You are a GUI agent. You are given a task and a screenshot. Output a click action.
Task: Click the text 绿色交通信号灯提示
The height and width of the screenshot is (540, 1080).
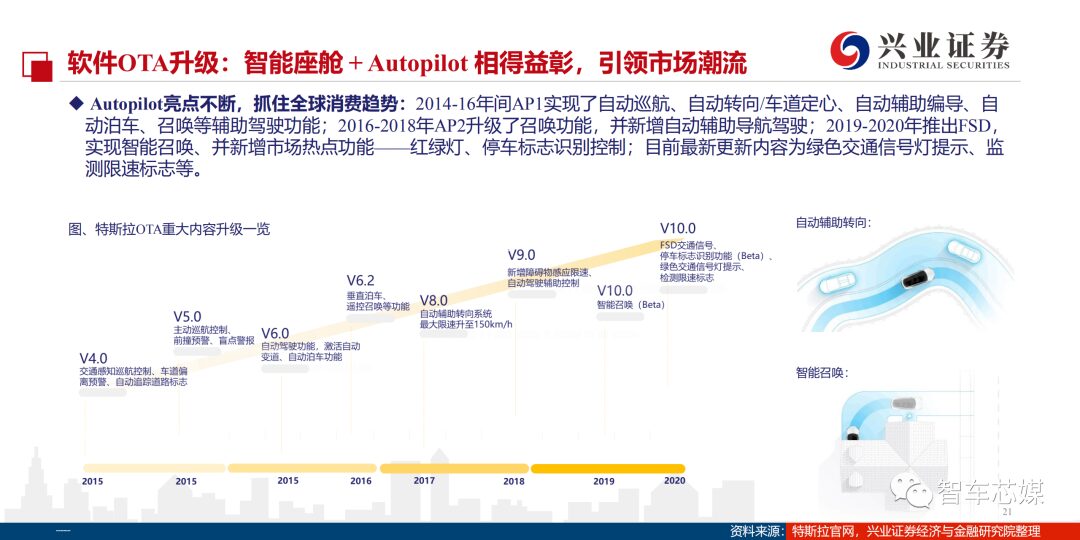[x=704, y=267]
